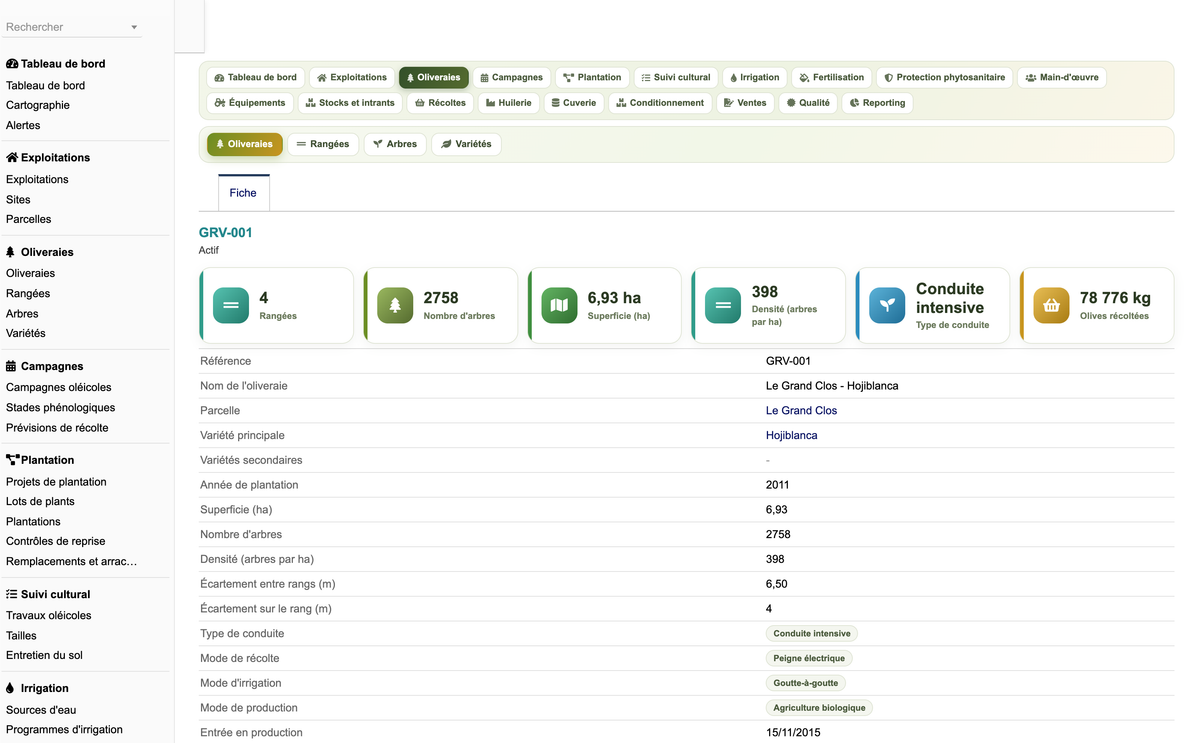Viewport: 1200px width, 743px height.
Task: Open Fertilisation module
Action: [x=832, y=77]
